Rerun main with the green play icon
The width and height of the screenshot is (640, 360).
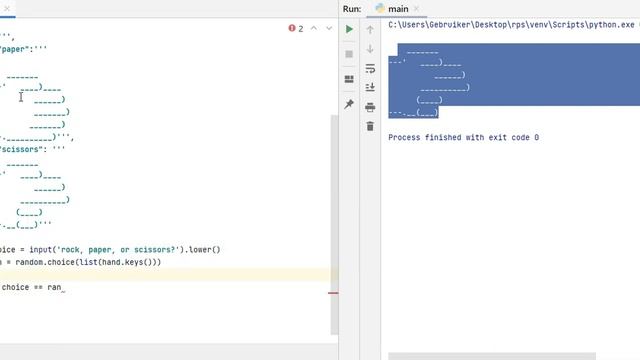pyautogui.click(x=349, y=29)
